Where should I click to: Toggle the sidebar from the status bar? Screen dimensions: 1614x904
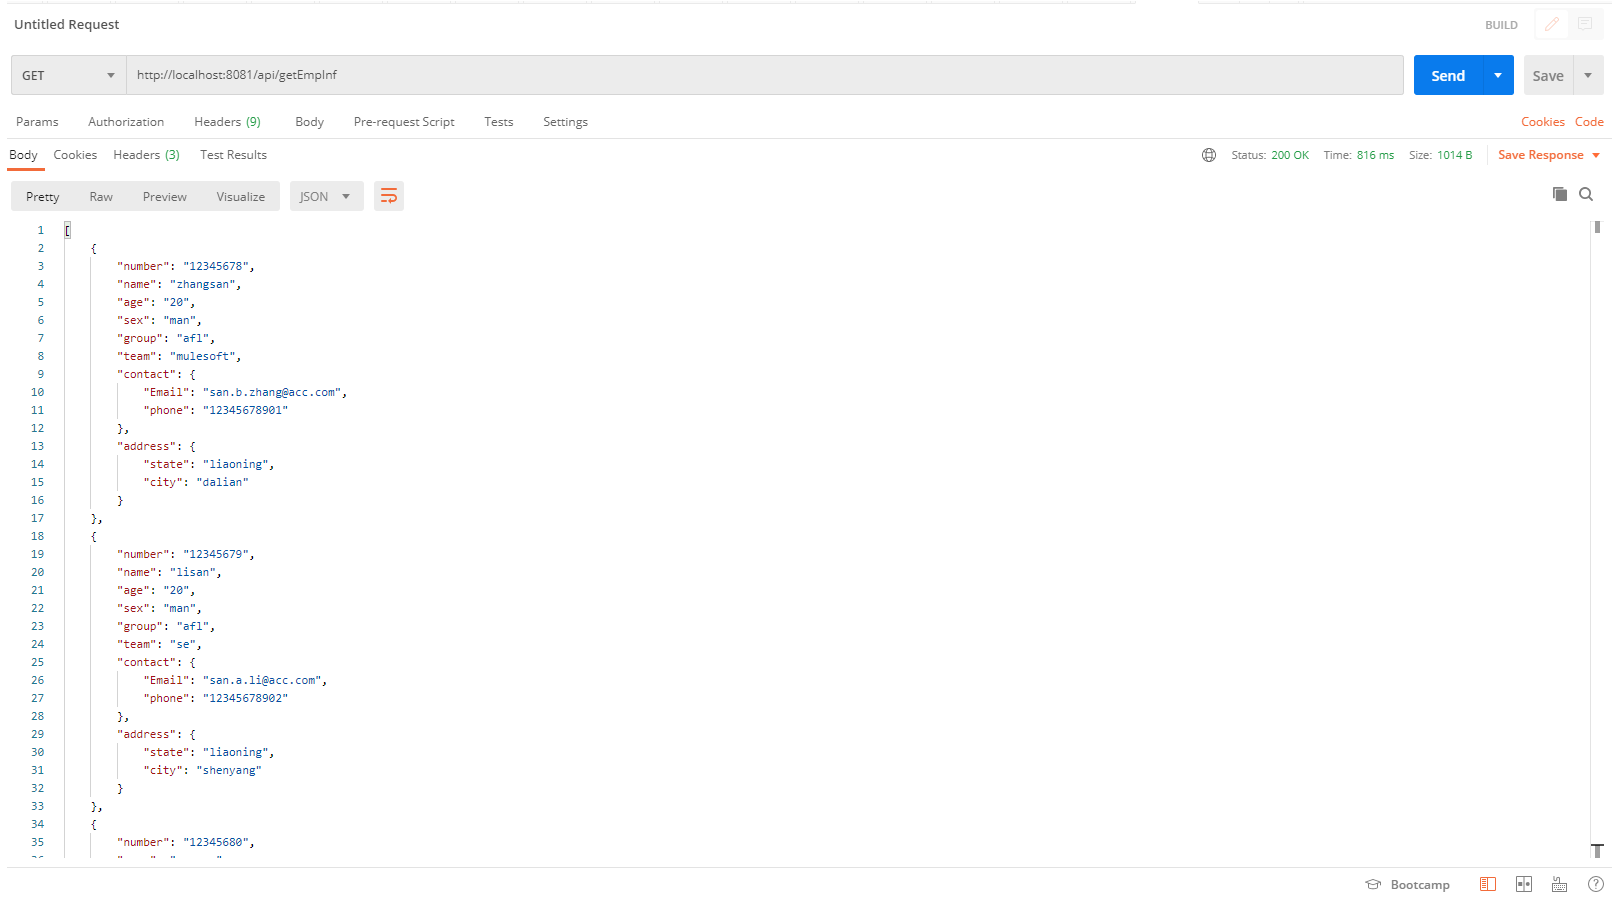[1487, 884]
